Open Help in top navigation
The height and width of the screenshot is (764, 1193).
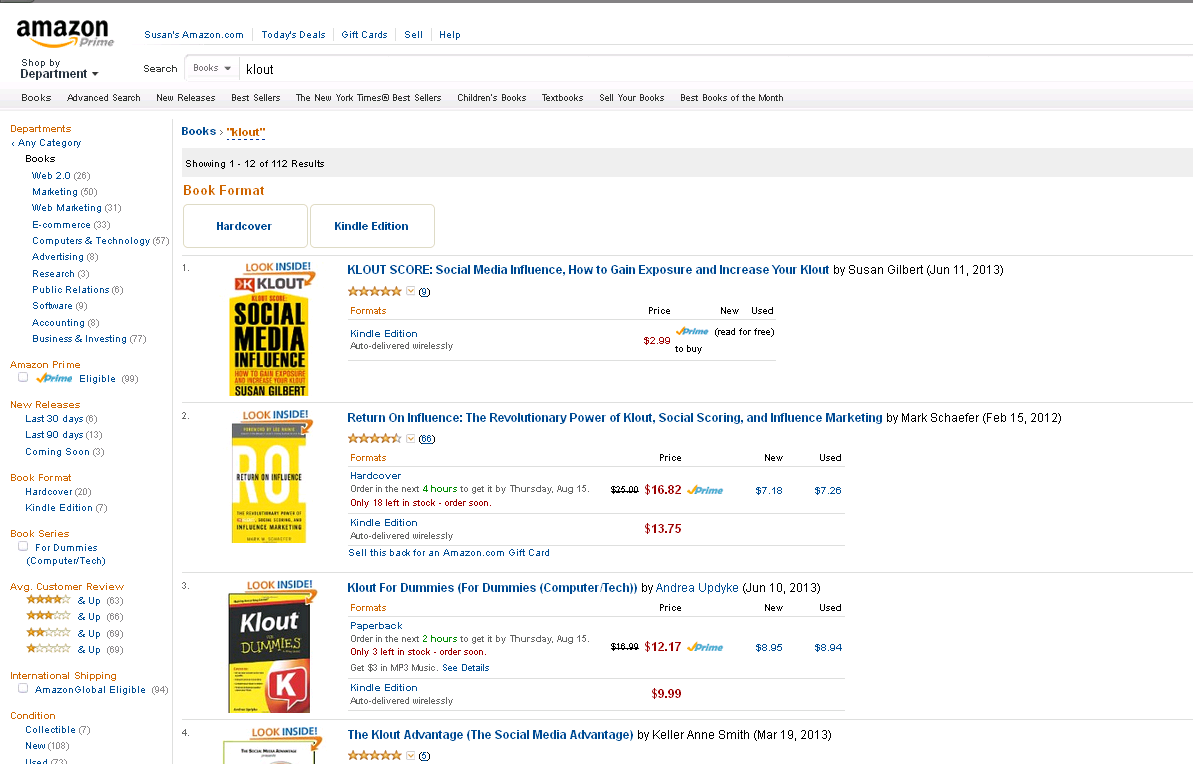pos(450,35)
